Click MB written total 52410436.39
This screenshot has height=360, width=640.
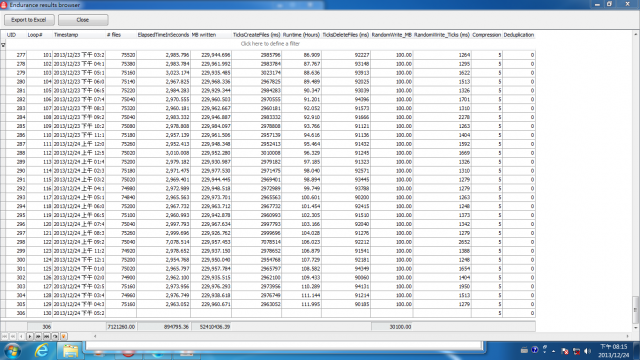pyautogui.click(x=211, y=327)
